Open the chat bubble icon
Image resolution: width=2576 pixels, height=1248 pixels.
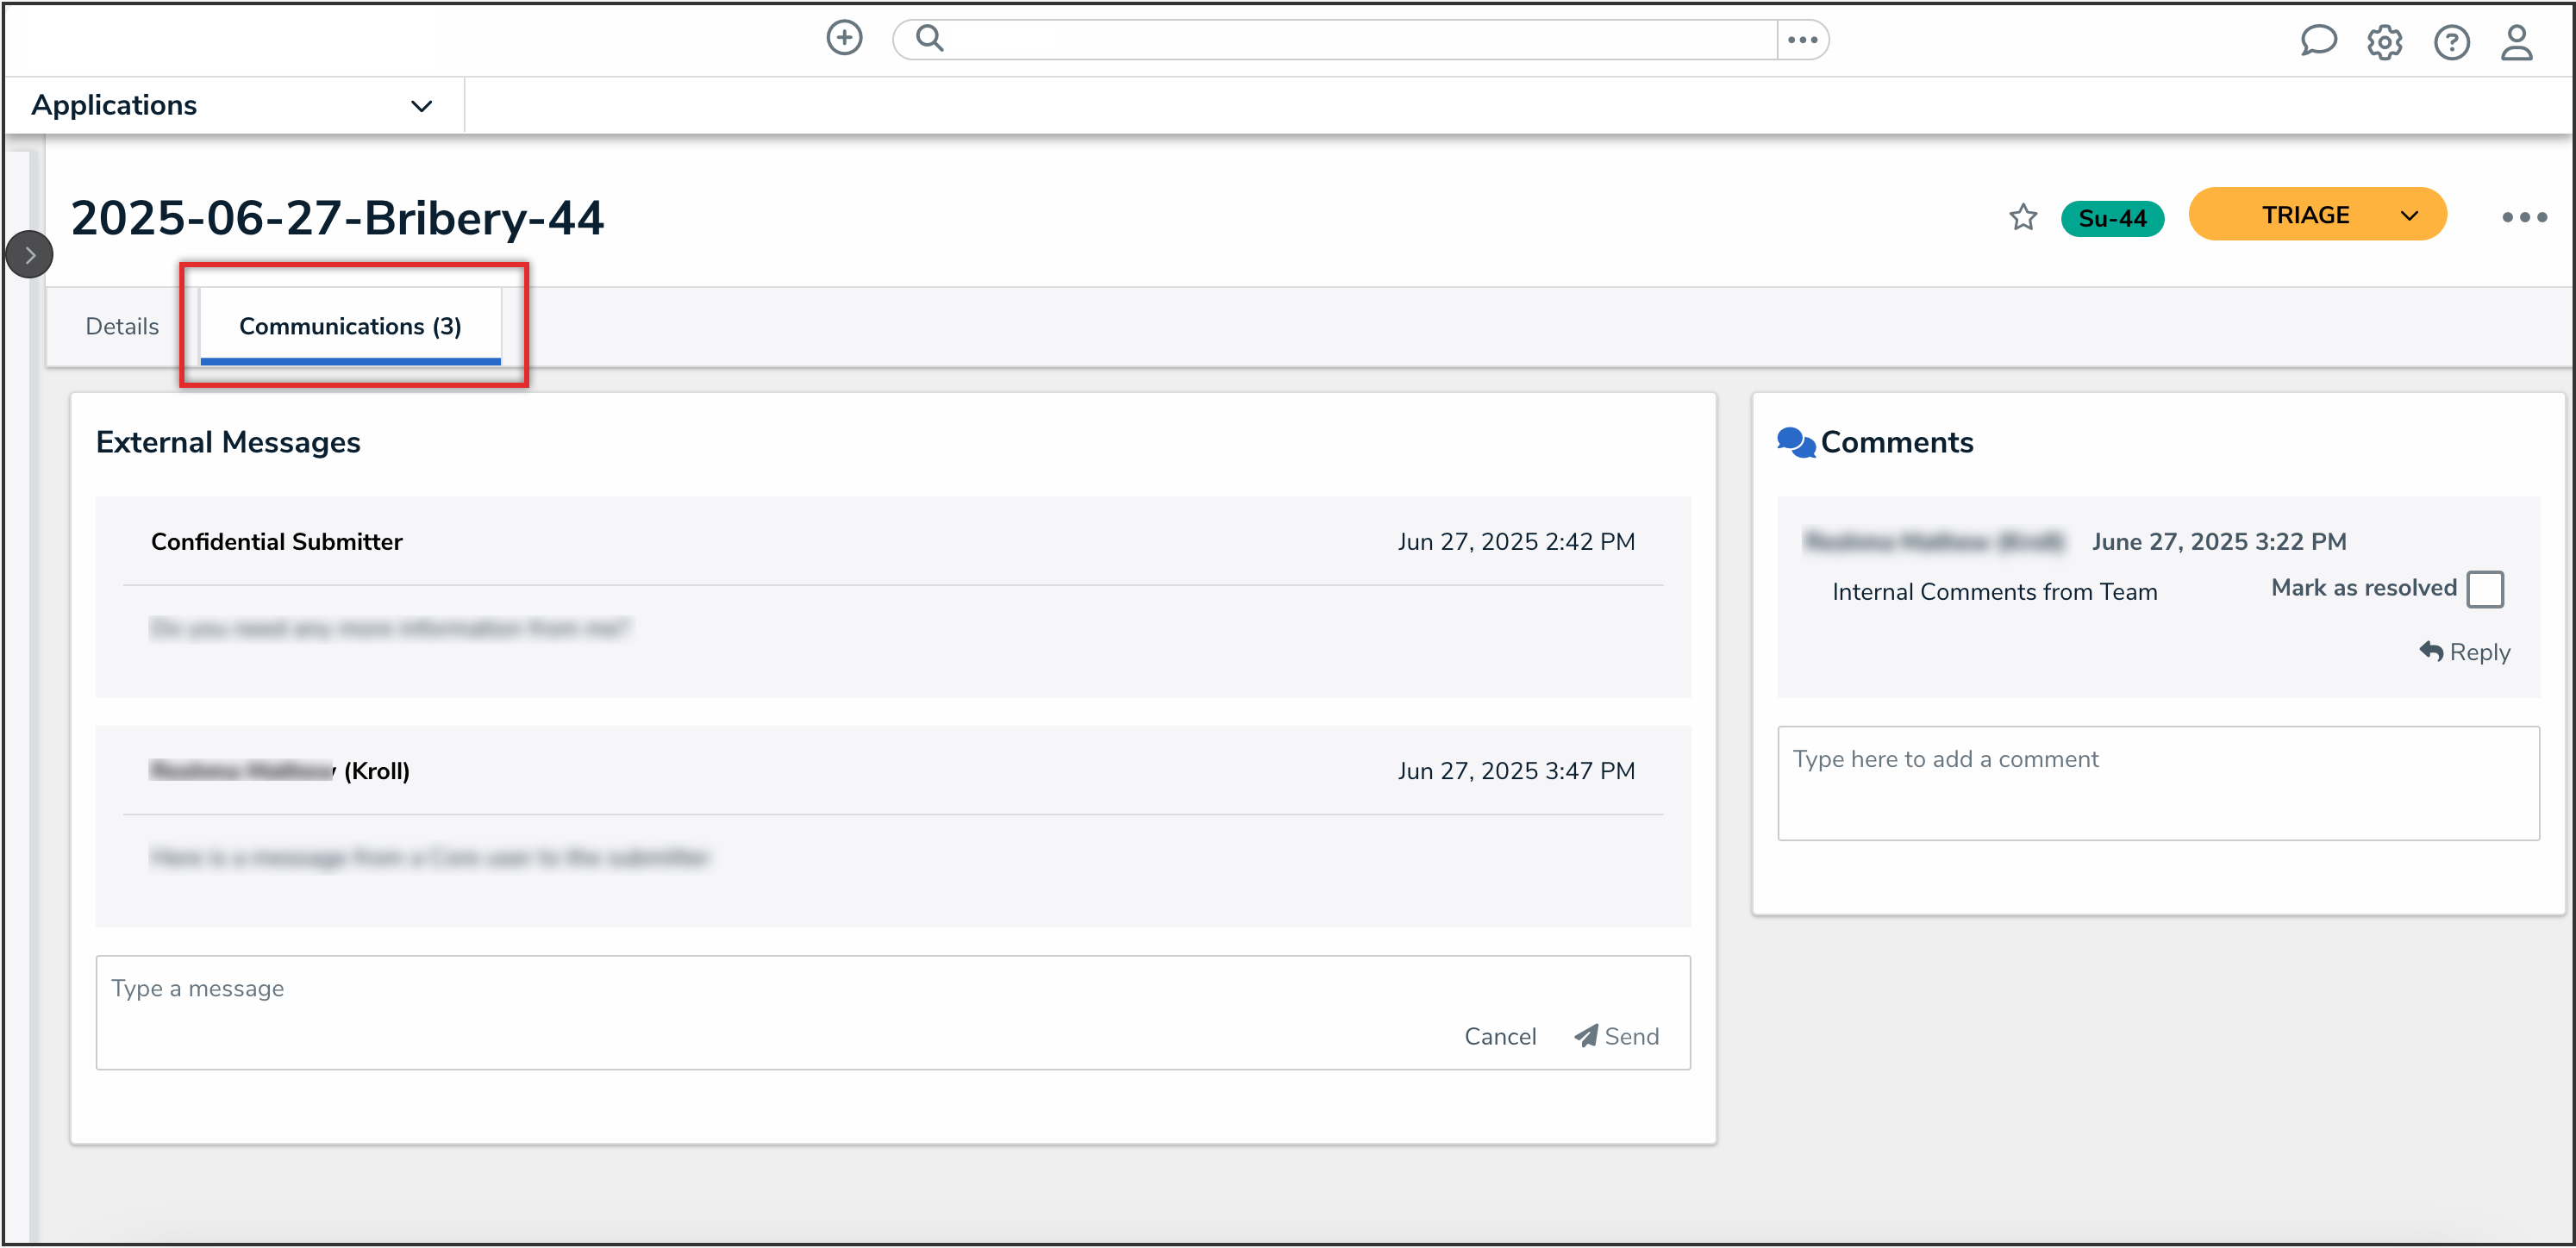click(2318, 41)
